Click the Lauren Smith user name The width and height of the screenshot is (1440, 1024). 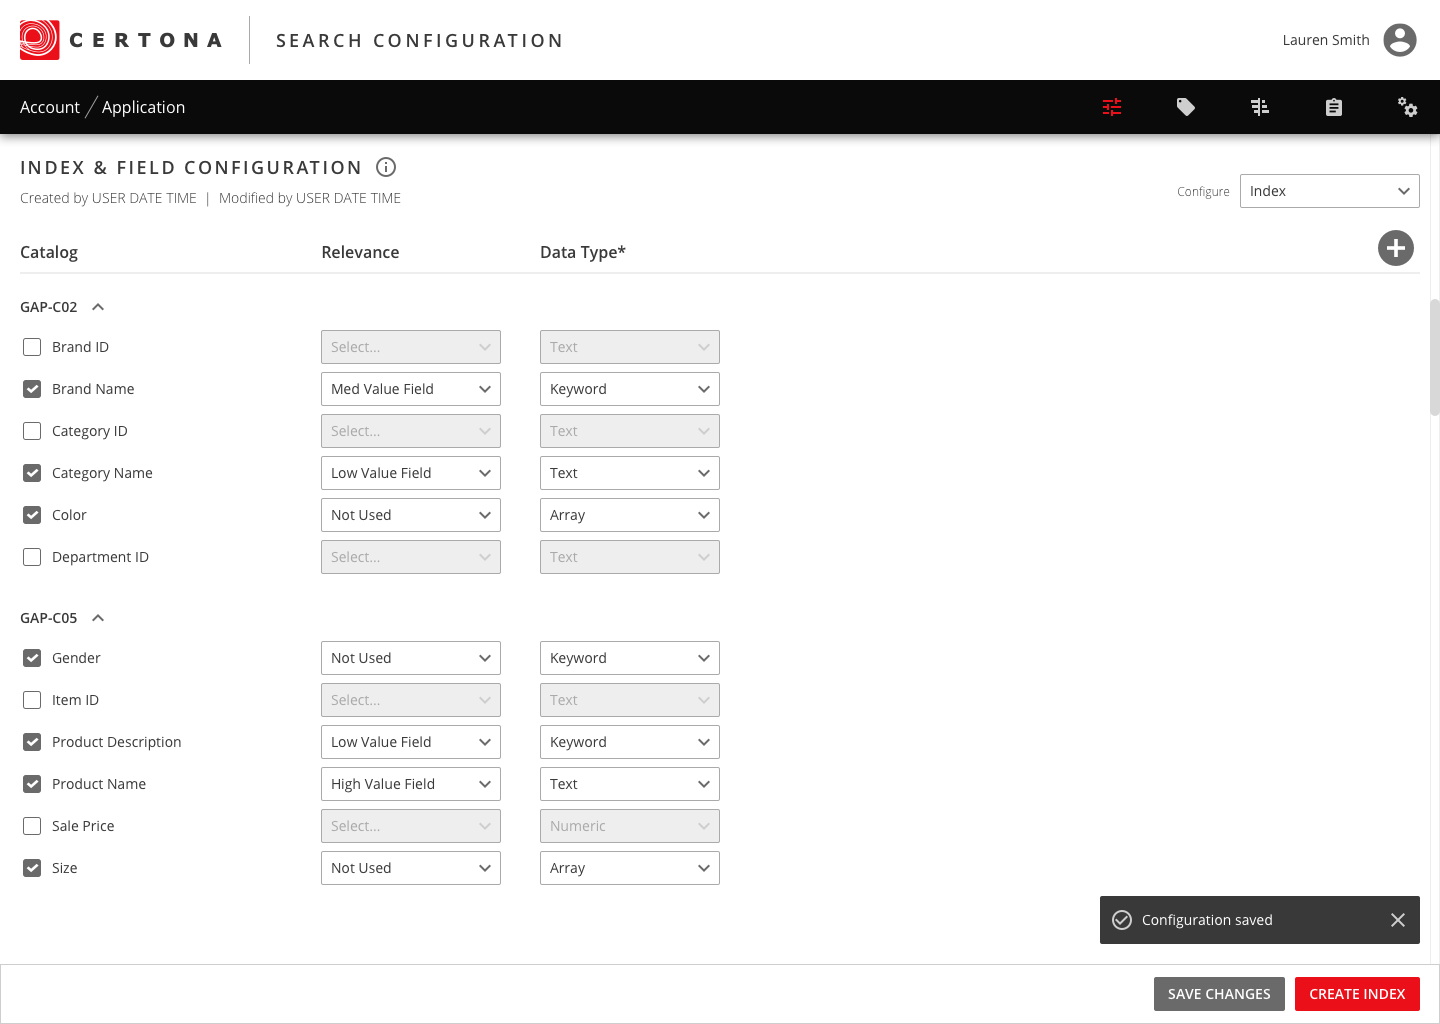tap(1326, 40)
